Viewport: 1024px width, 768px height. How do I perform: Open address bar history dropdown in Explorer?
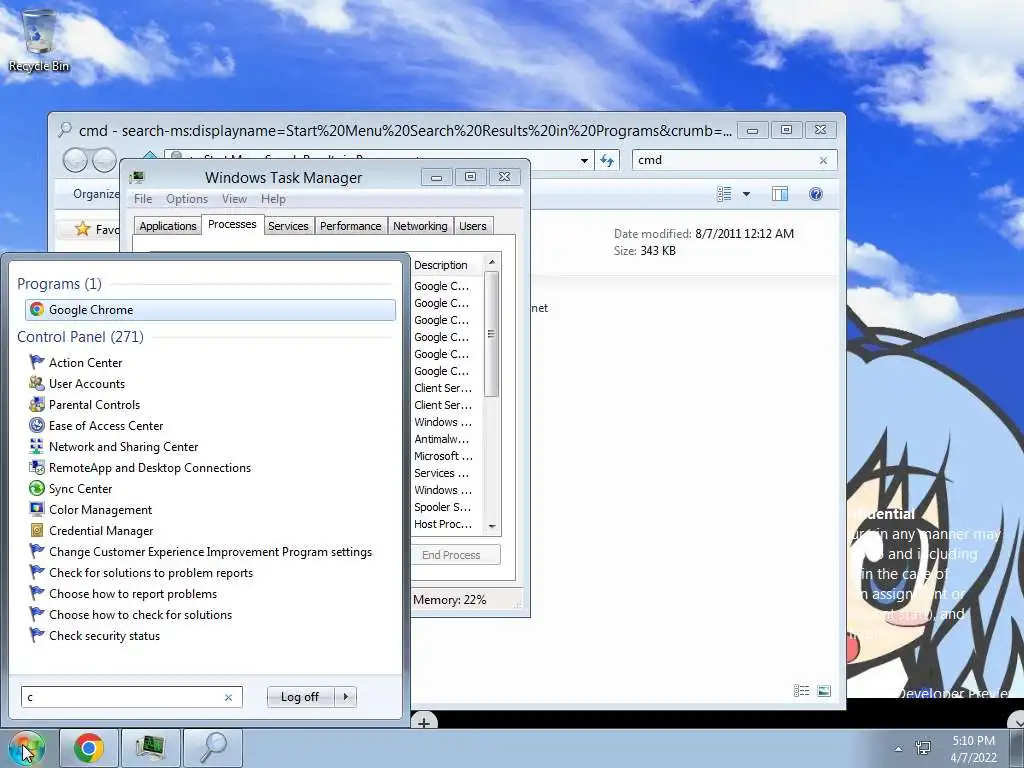(x=584, y=161)
